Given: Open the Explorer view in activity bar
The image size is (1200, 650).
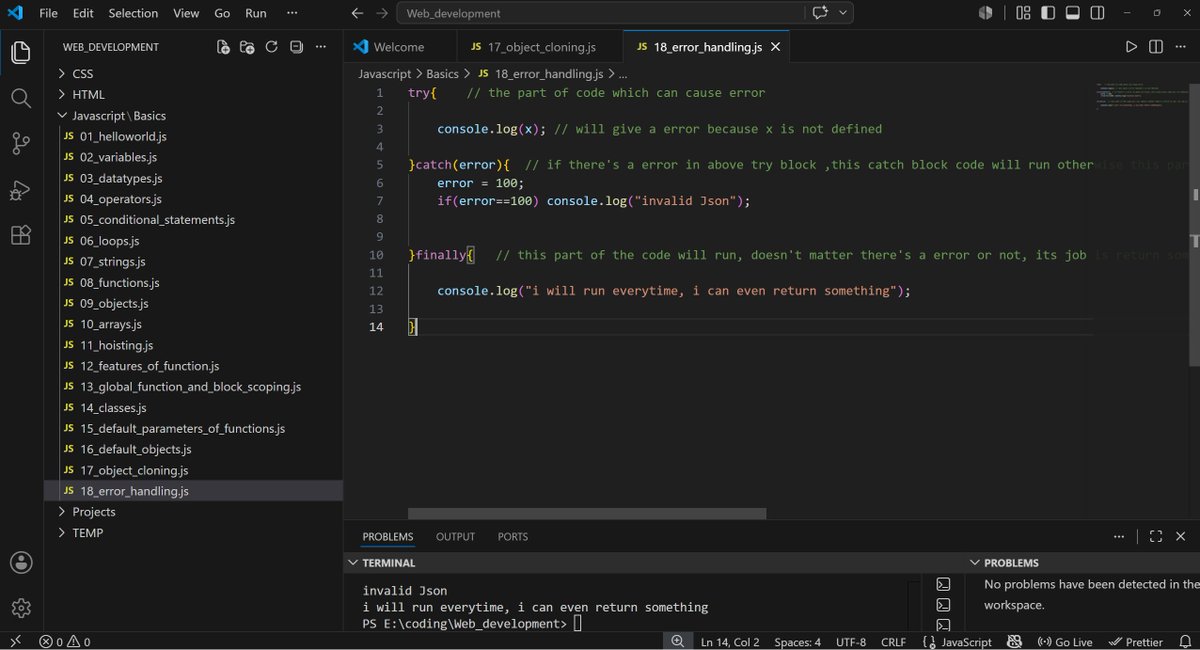Looking at the screenshot, I should coord(21,52).
